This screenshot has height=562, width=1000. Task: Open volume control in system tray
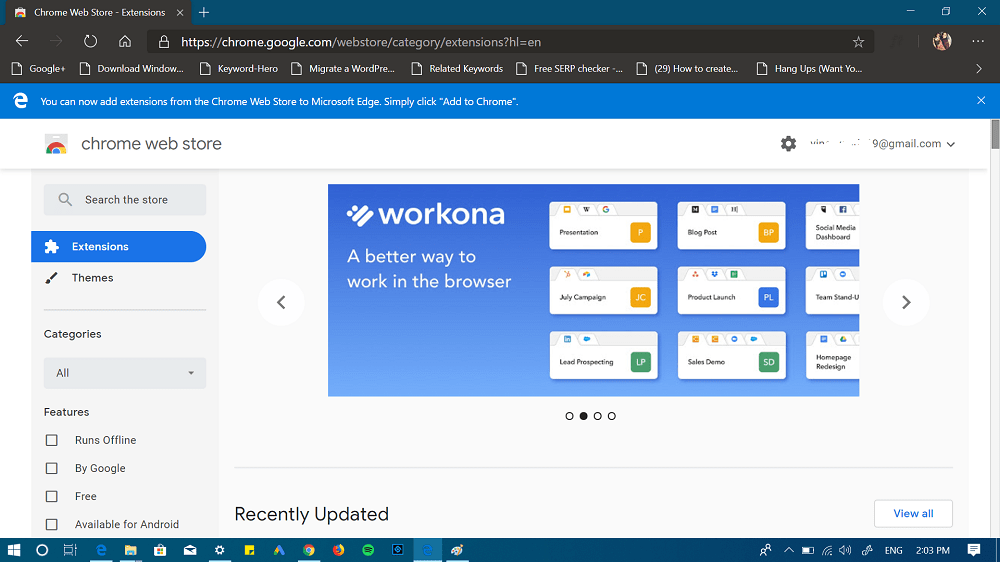tap(846, 550)
